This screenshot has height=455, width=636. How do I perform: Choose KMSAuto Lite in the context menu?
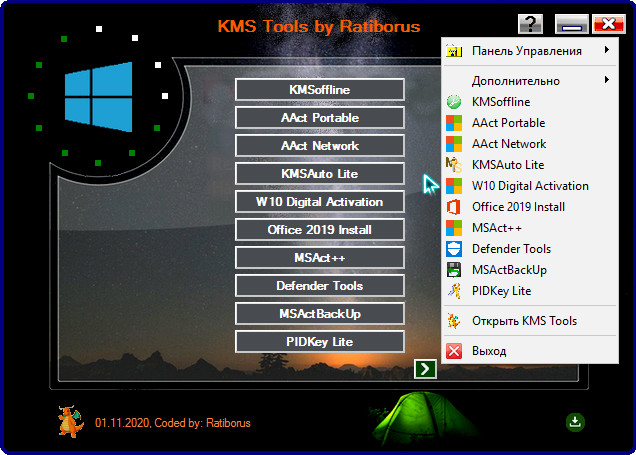508,165
